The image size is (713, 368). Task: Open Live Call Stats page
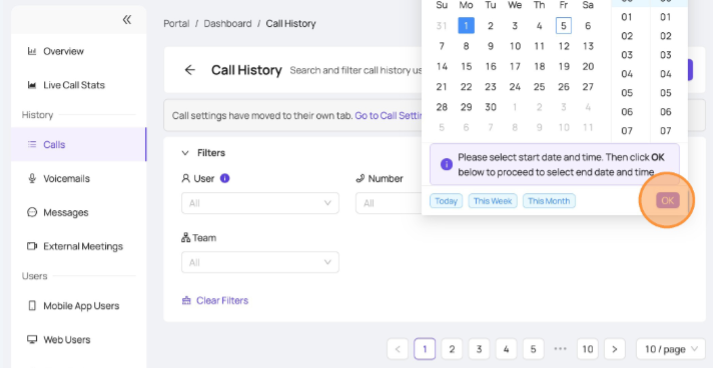[79, 85]
